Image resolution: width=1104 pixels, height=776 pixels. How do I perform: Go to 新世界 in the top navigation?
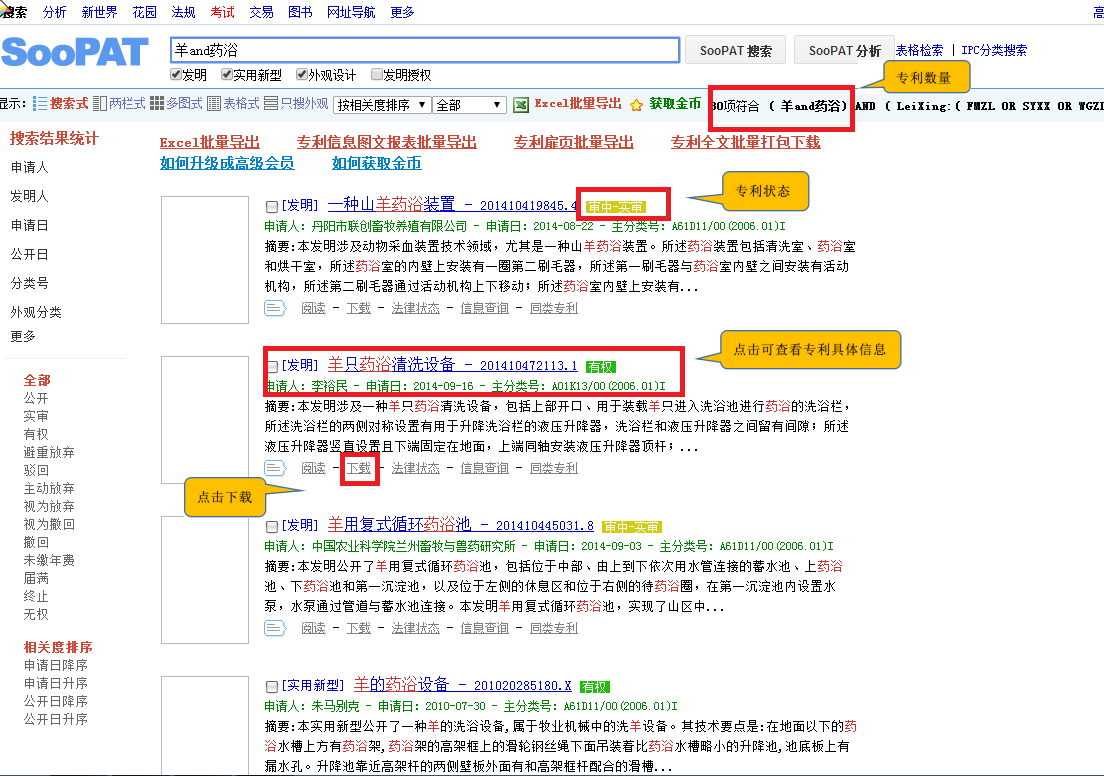point(99,12)
